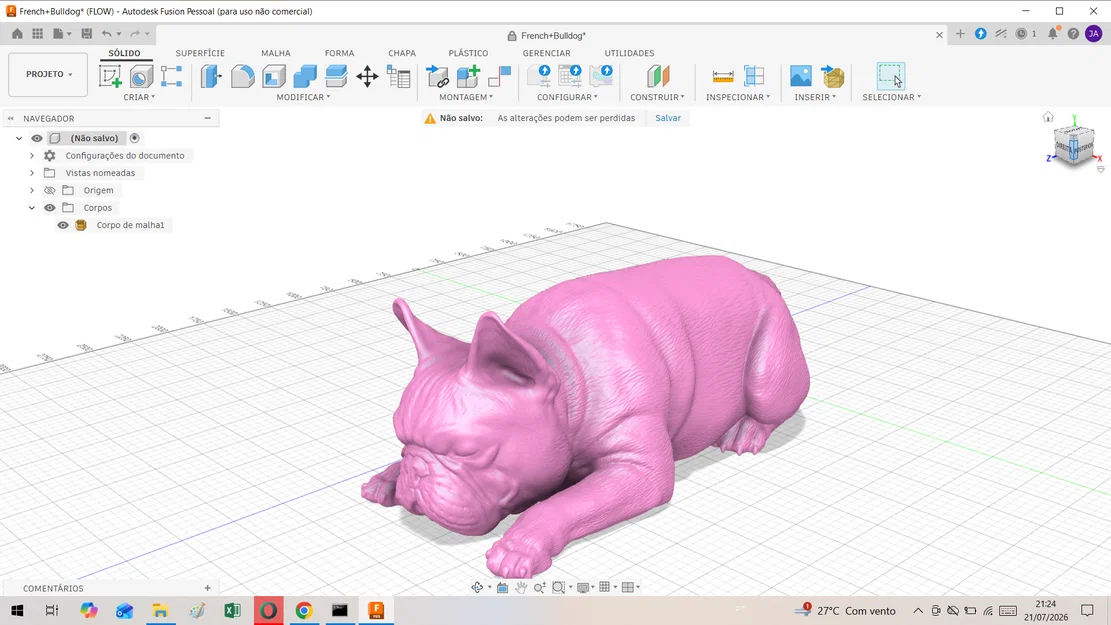Screen dimensions: 1111x625
Task: Collapse the Corpos tree node
Action: pos(32,208)
